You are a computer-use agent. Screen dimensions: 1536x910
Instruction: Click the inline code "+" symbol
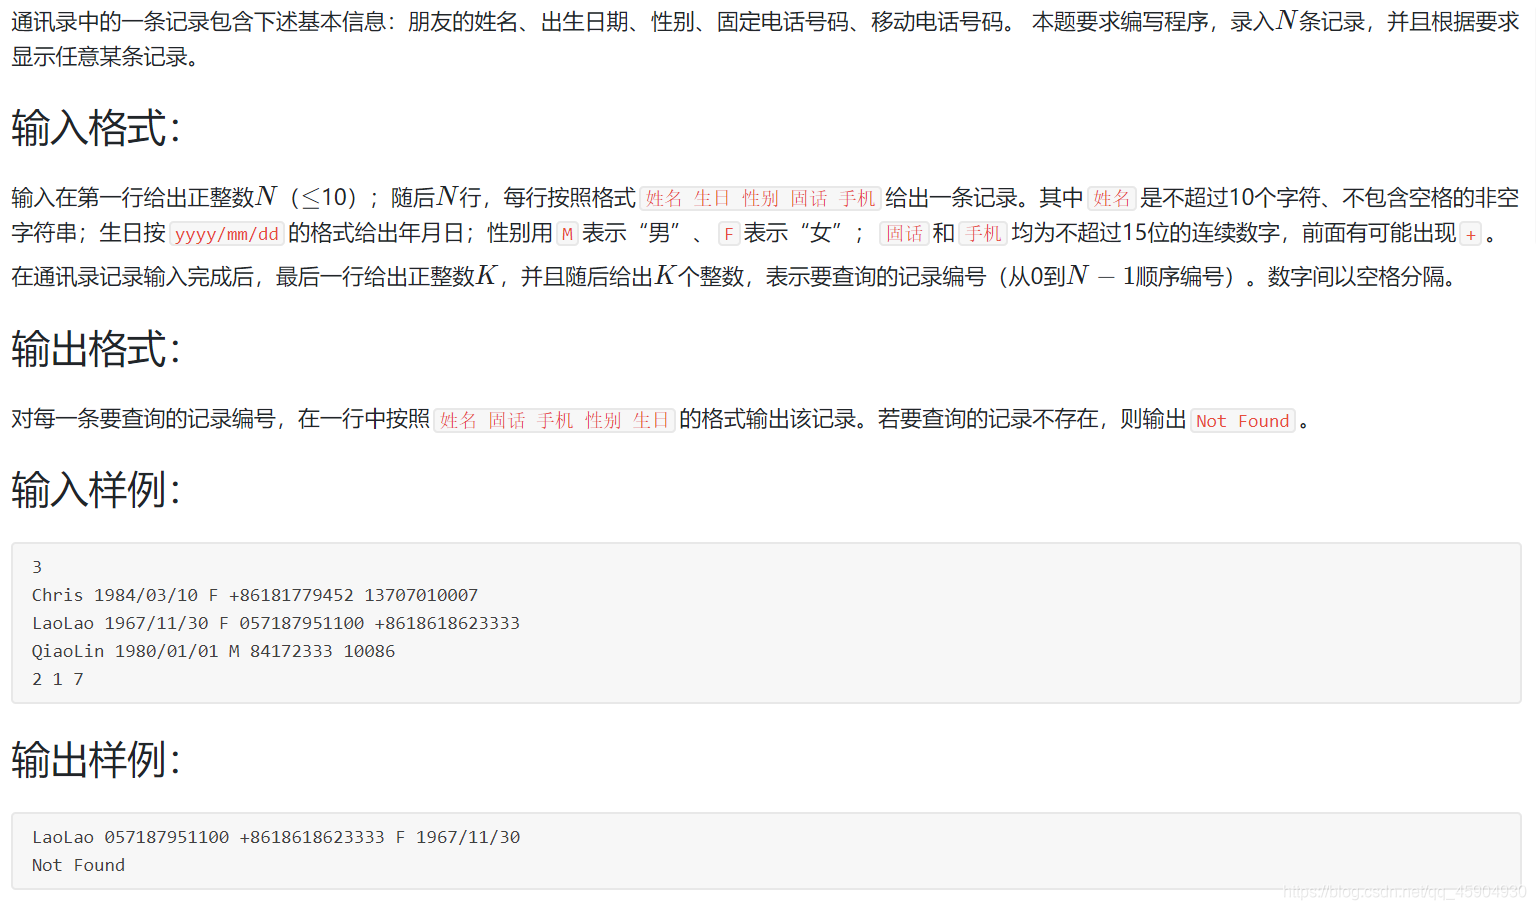tap(1471, 234)
